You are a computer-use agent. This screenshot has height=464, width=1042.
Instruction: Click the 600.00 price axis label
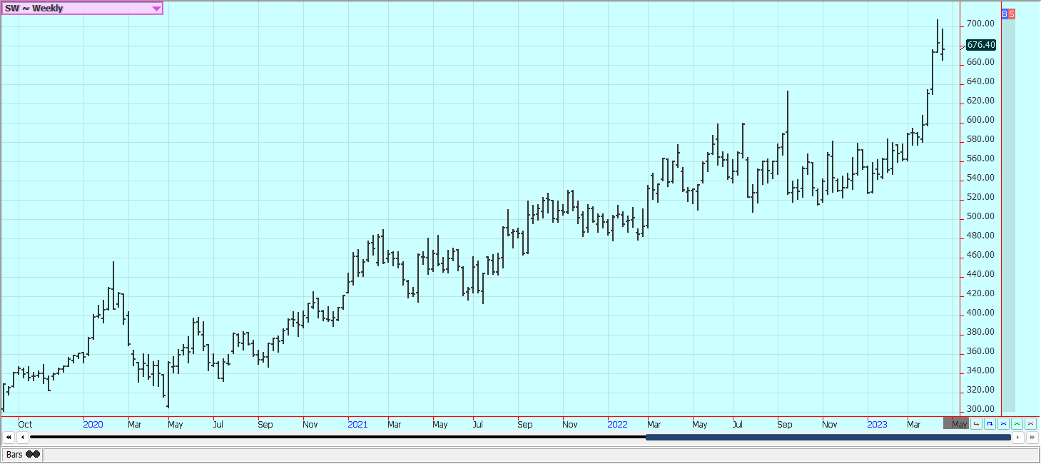[980, 120]
